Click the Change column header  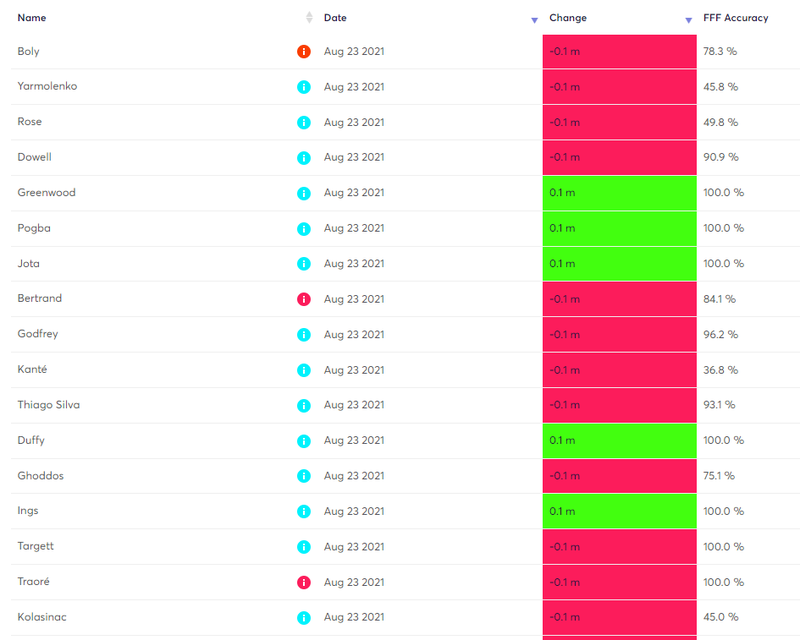[x=568, y=18]
